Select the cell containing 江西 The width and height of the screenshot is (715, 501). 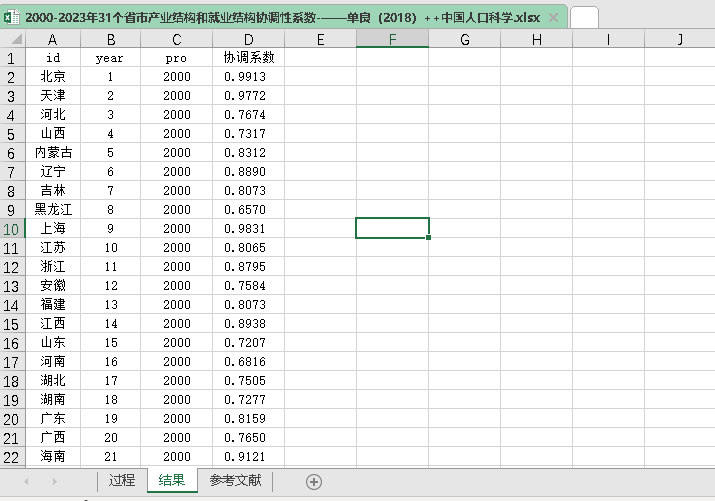click(53, 324)
